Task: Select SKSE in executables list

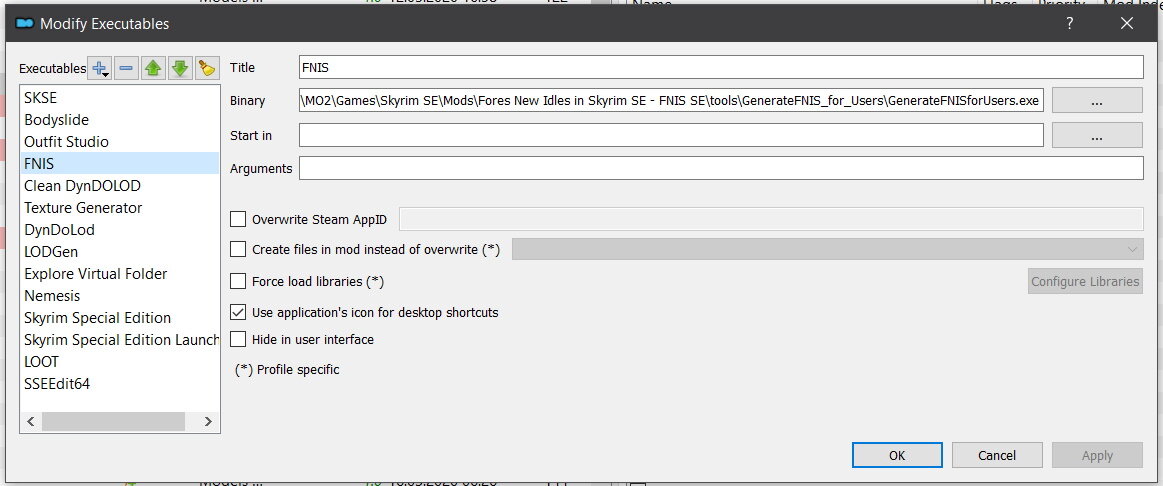Action: [x=119, y=97]
